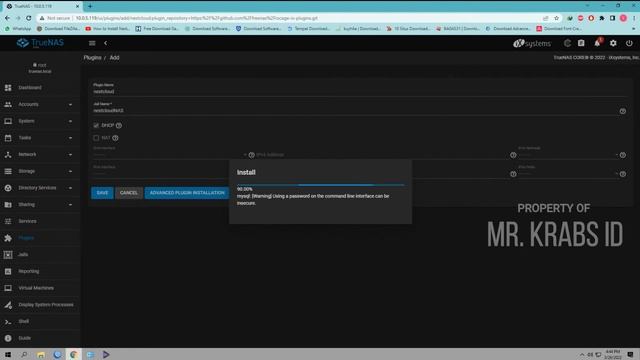Open Shell in the sidebar
640x360 pixels.
point(40,321)
